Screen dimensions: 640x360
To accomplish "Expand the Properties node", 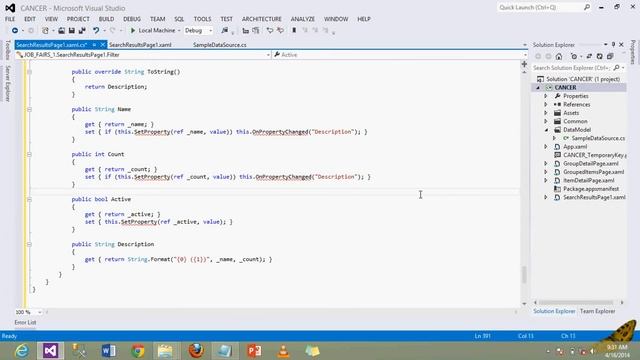I will point(546,96).
